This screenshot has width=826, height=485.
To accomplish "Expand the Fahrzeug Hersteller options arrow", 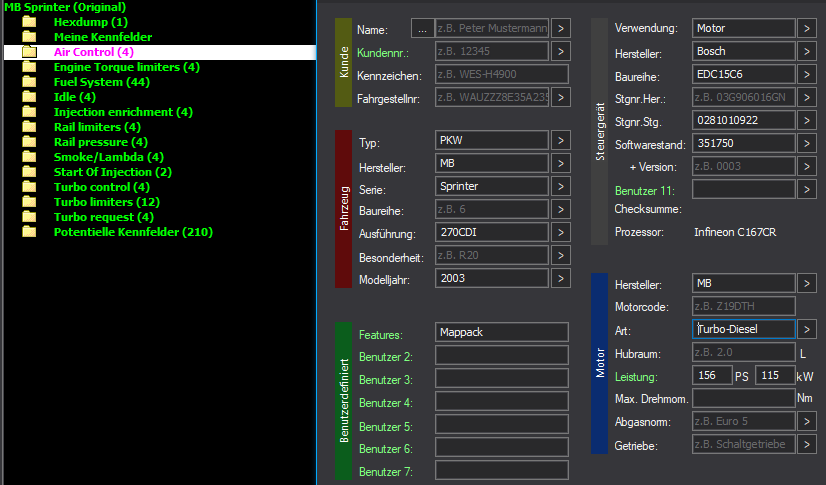I will click(561, 164).
